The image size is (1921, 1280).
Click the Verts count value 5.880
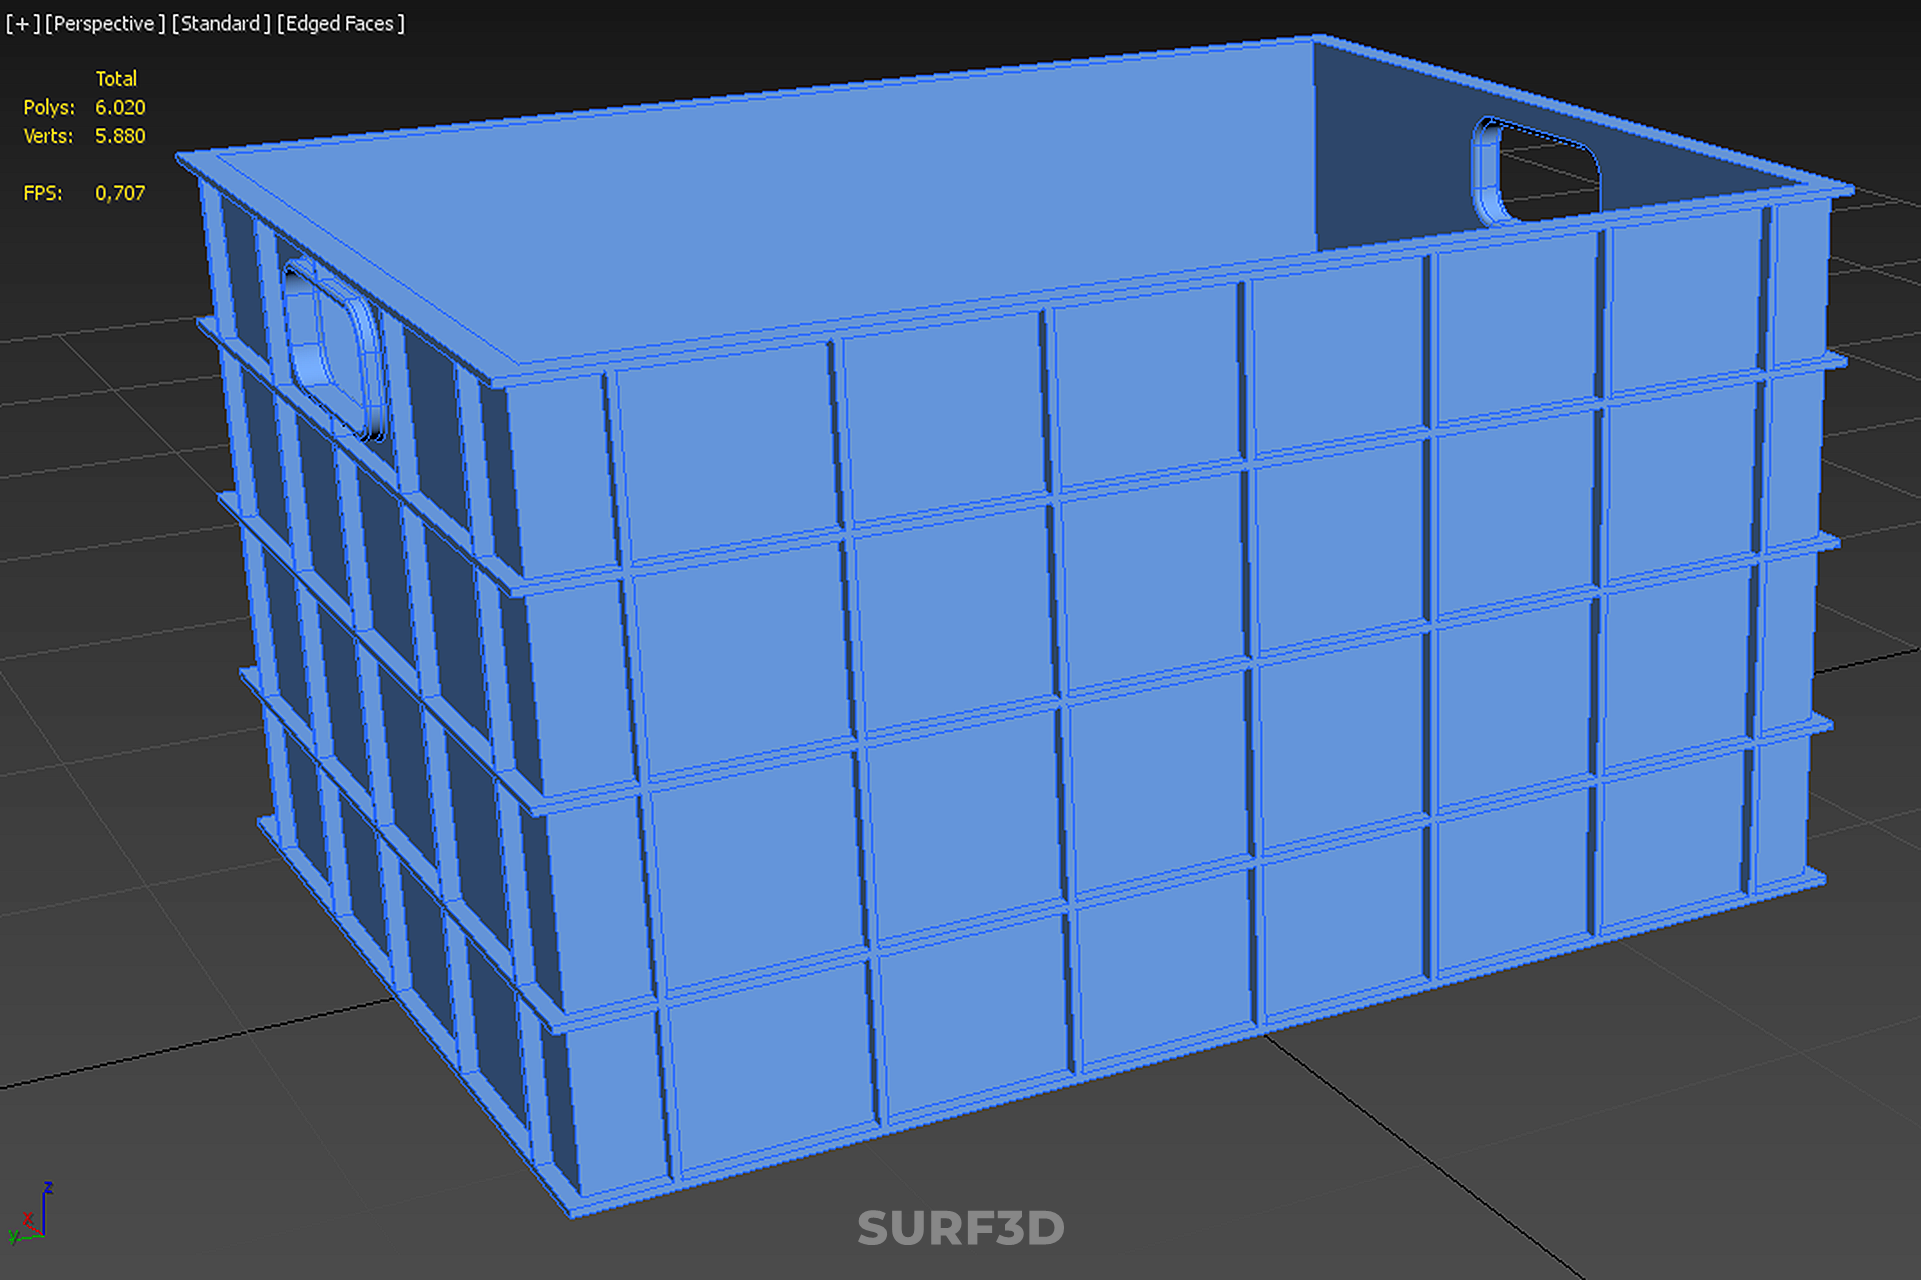120,136
